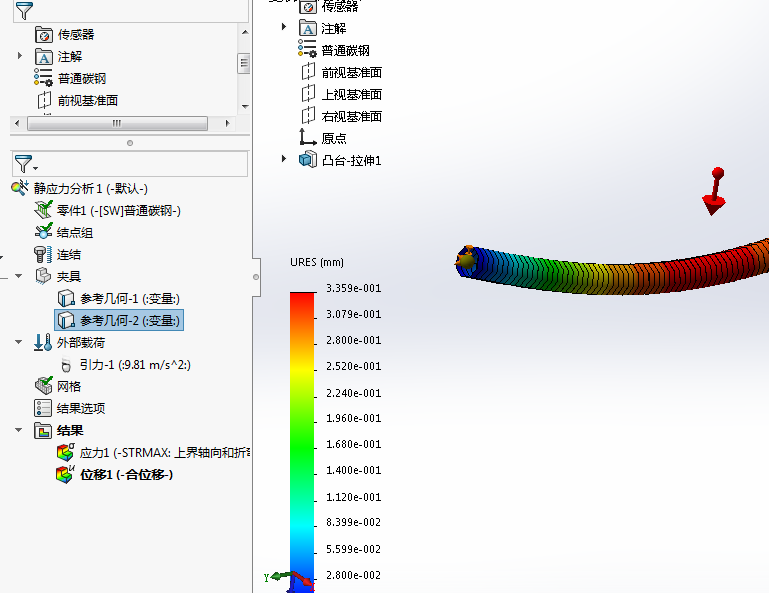The height and width of the screenshot is (593, 769).
Task: Collapse the 结果 results folder
Action: [x=19, y=430]
